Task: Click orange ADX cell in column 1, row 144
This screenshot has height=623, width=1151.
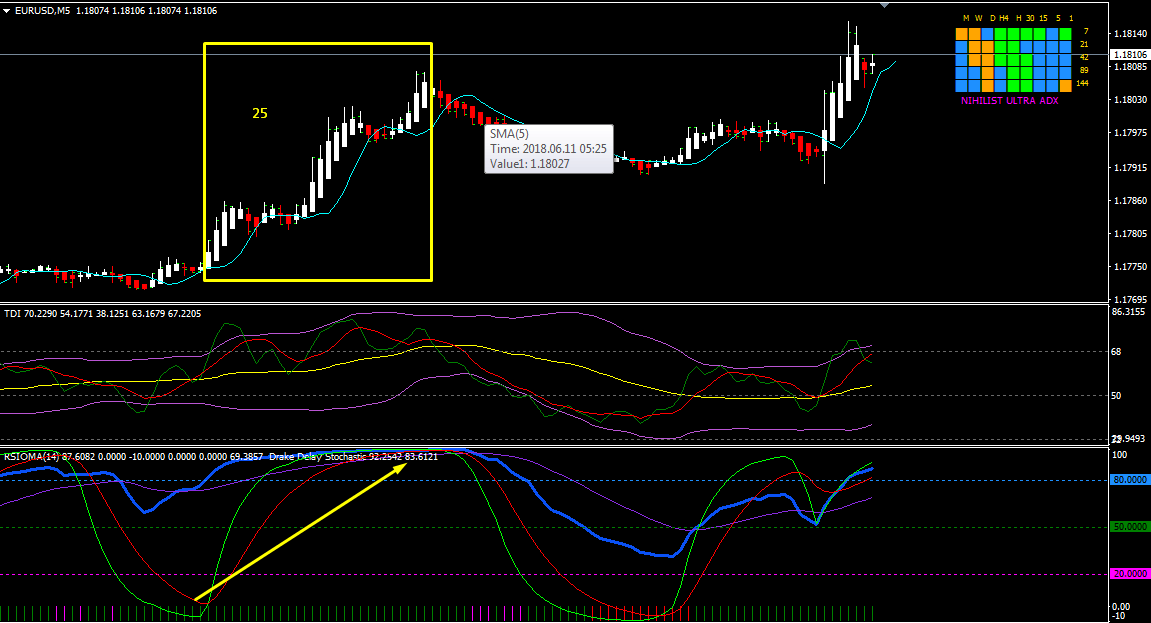Action: point(1065,86)
